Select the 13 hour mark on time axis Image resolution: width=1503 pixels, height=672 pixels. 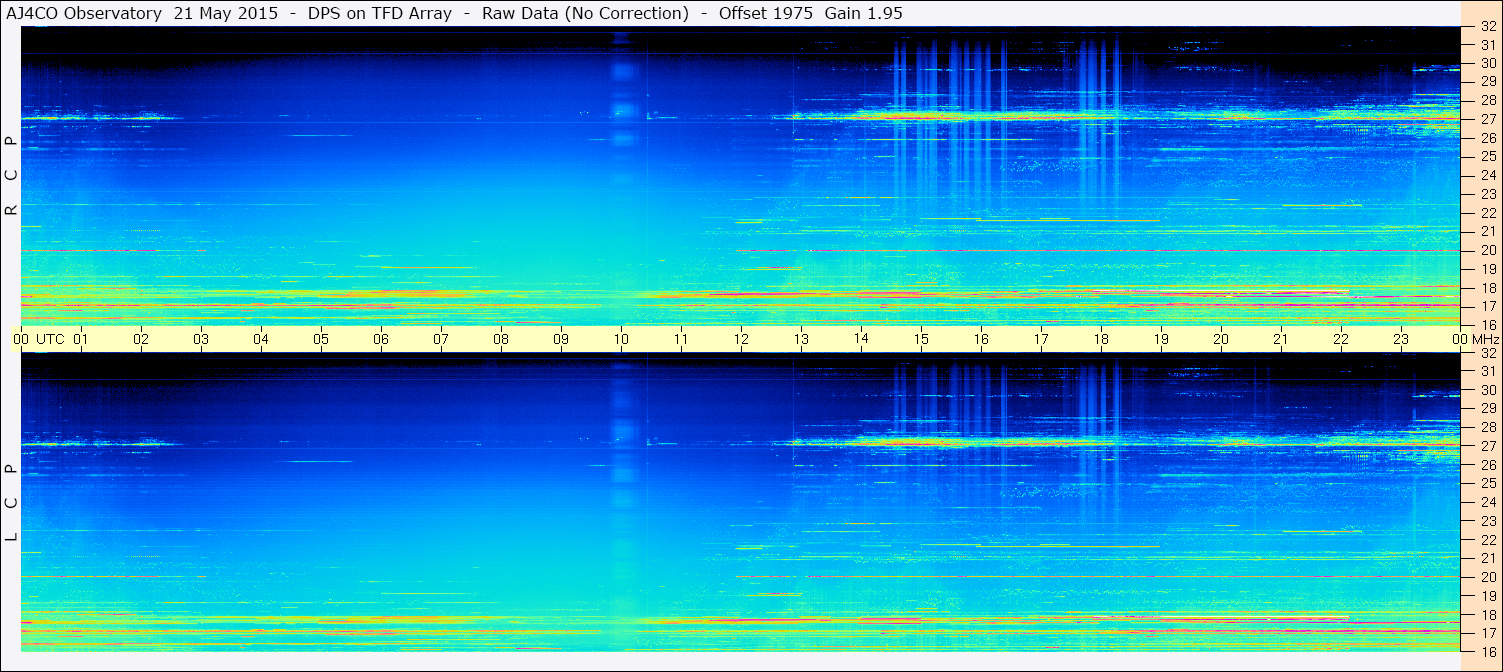point(801,339)
